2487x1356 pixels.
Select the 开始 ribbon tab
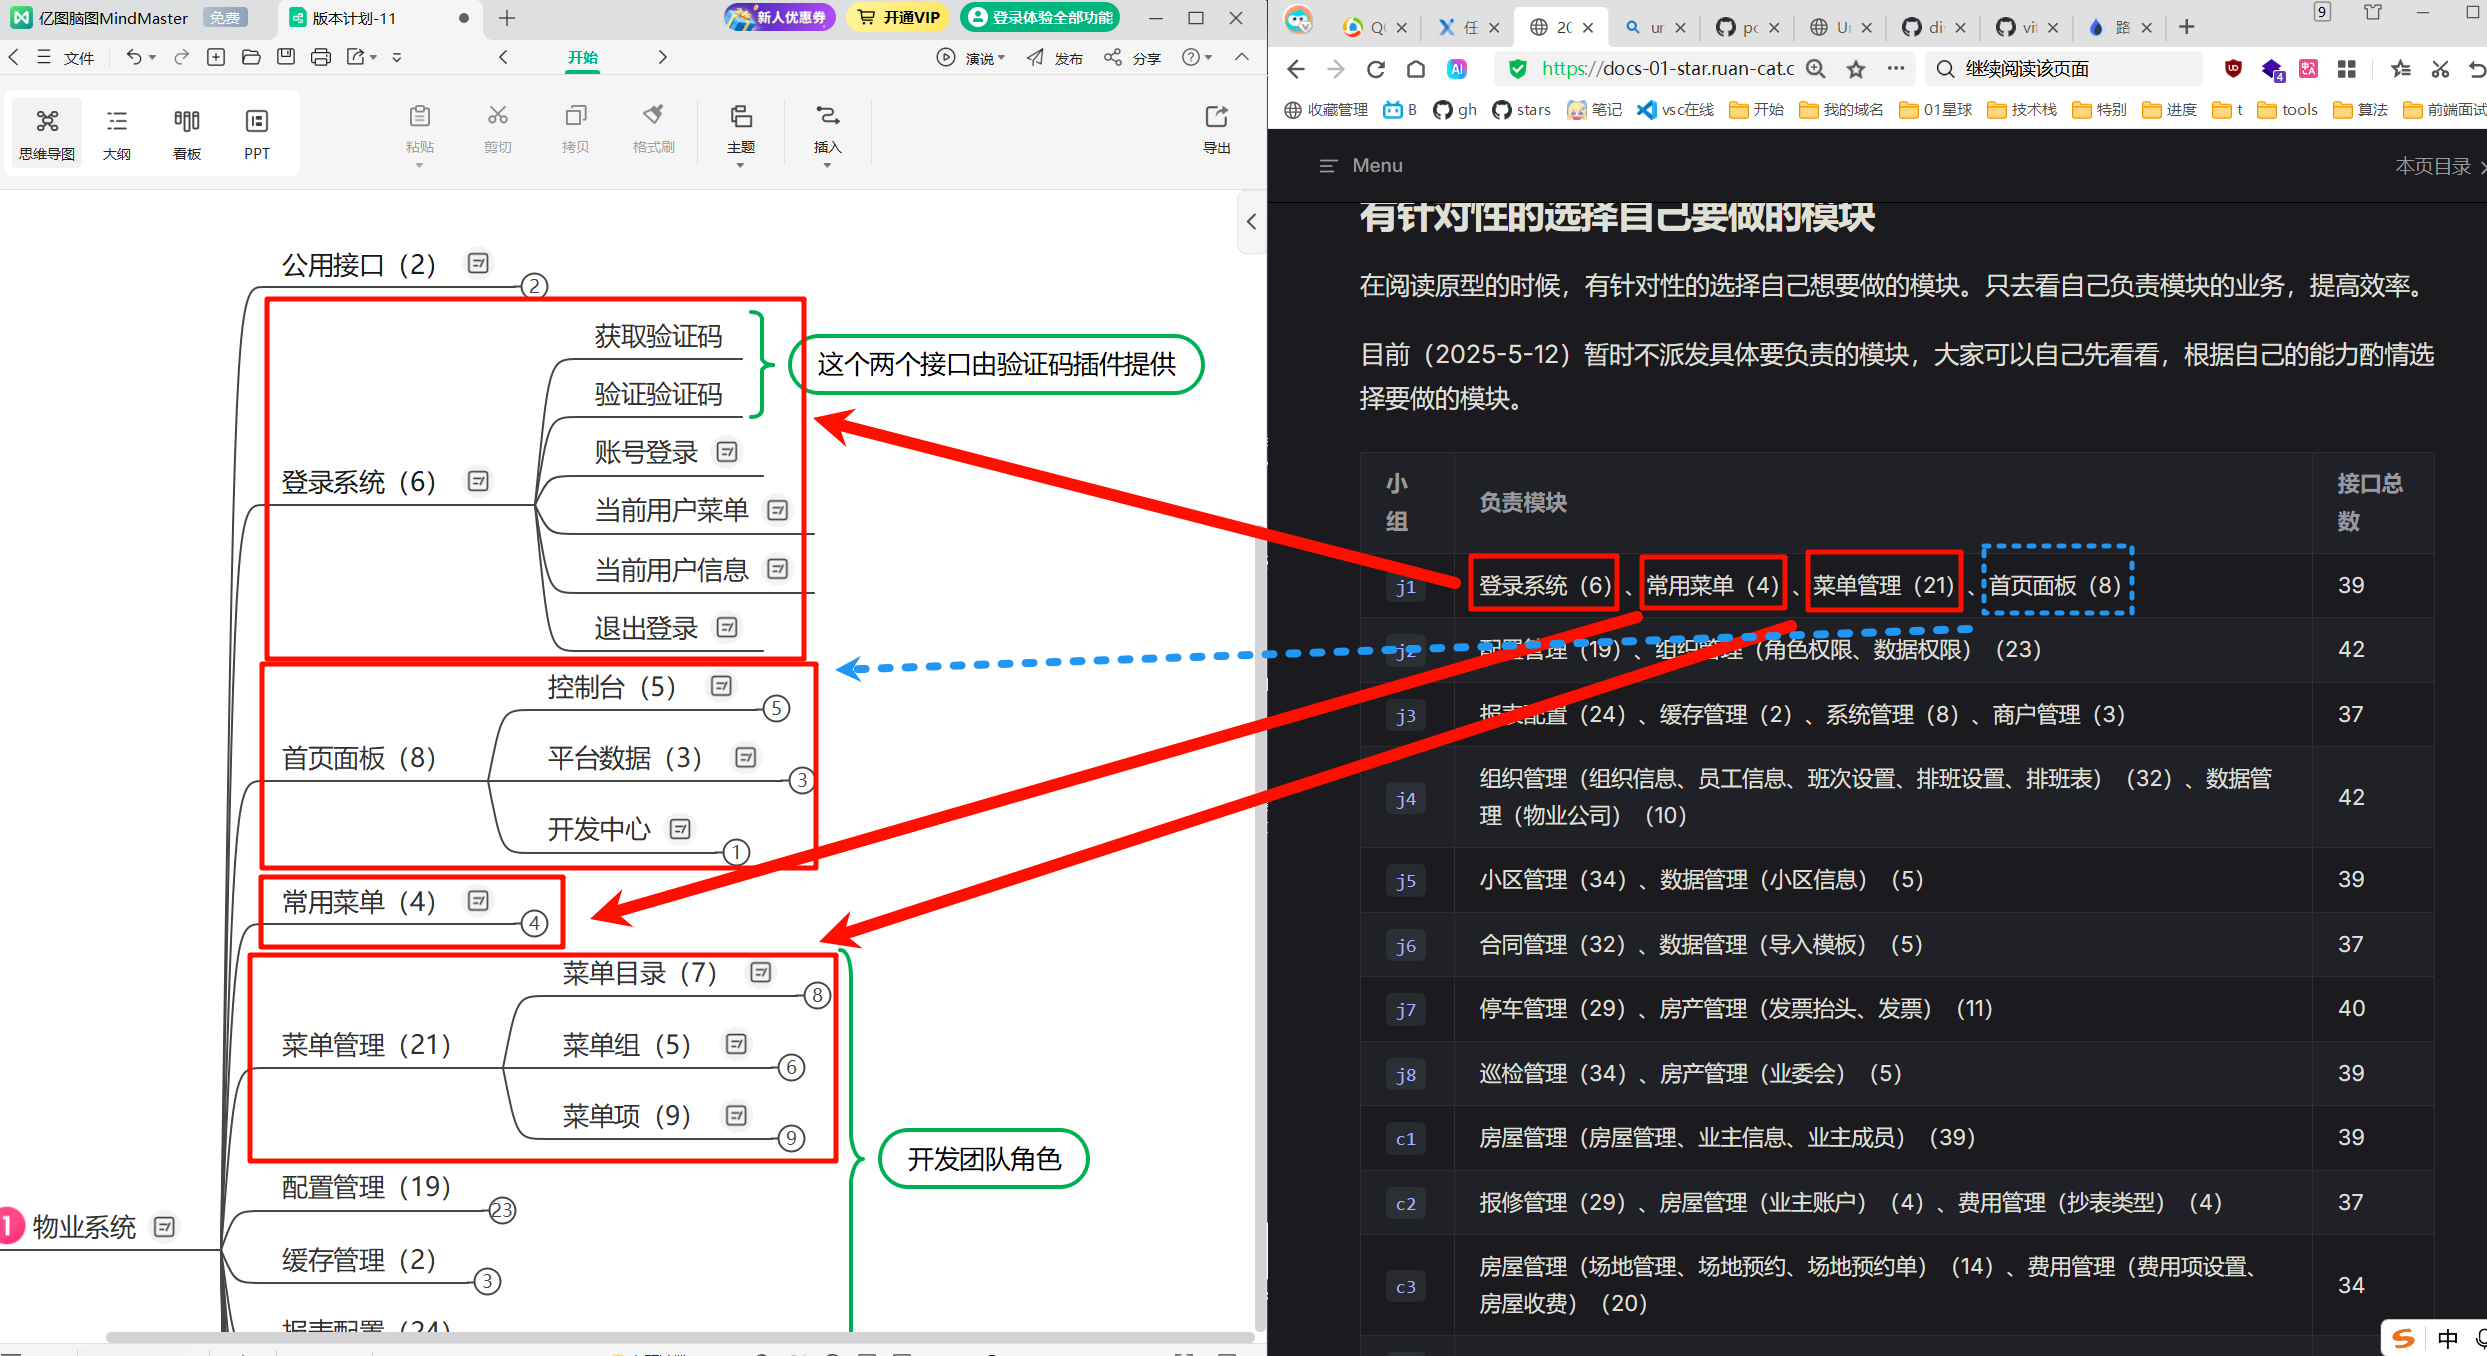(583, 58)
